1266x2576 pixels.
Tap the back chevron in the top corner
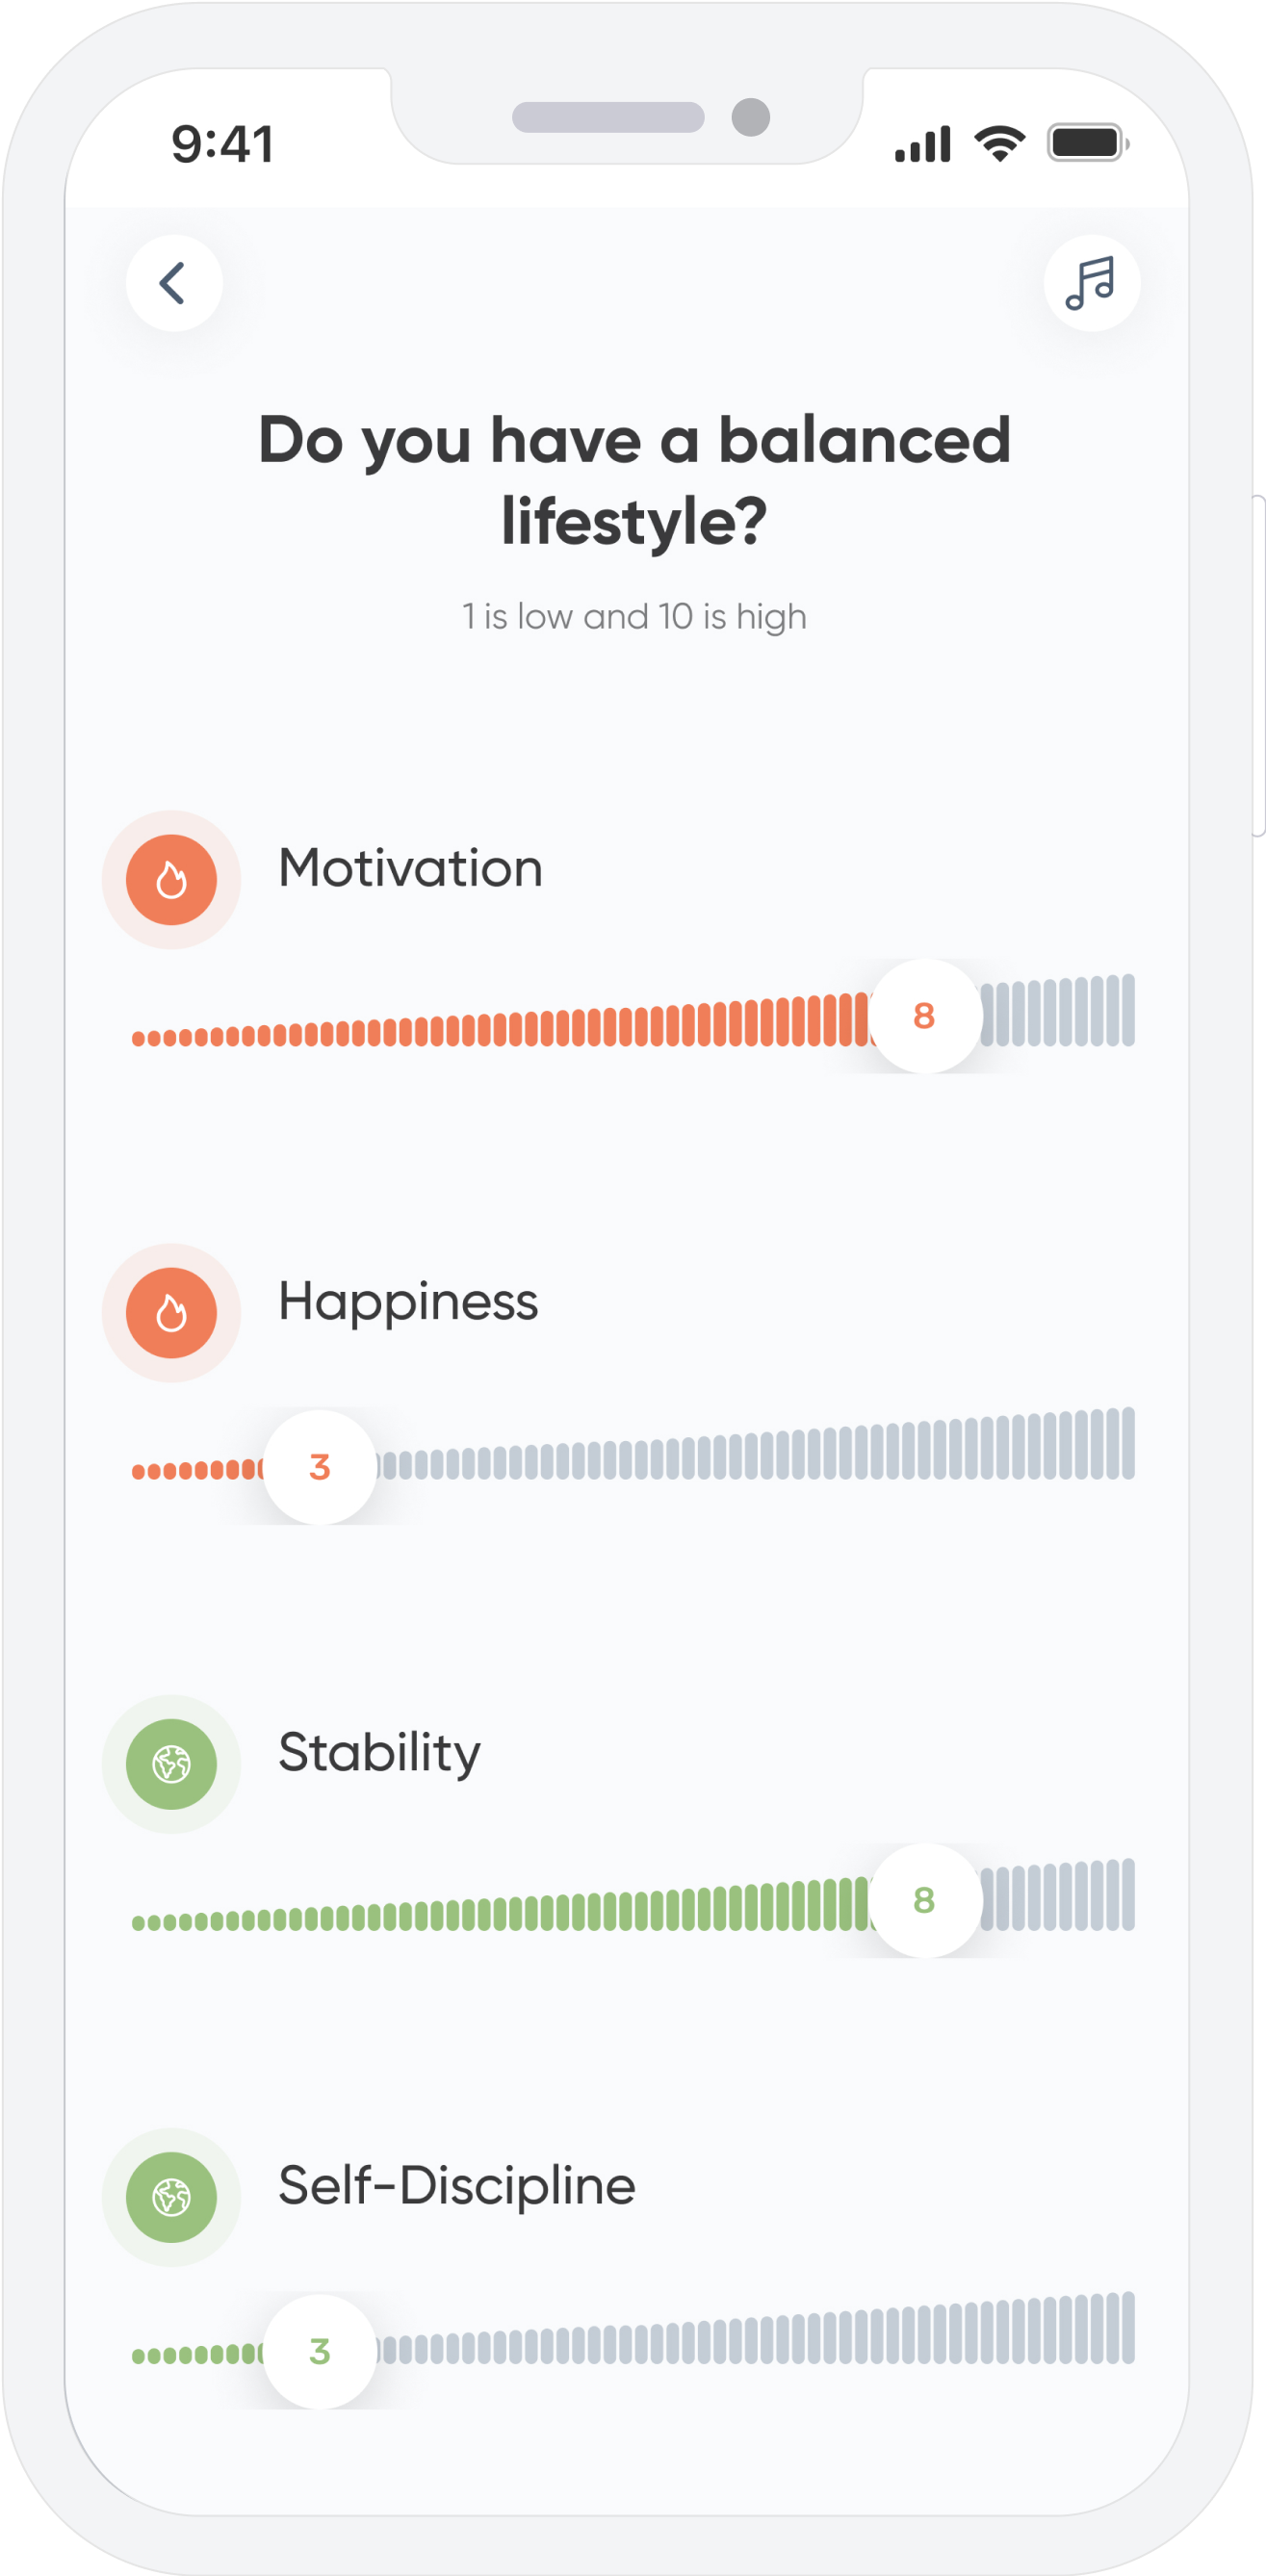click(174, 284)
